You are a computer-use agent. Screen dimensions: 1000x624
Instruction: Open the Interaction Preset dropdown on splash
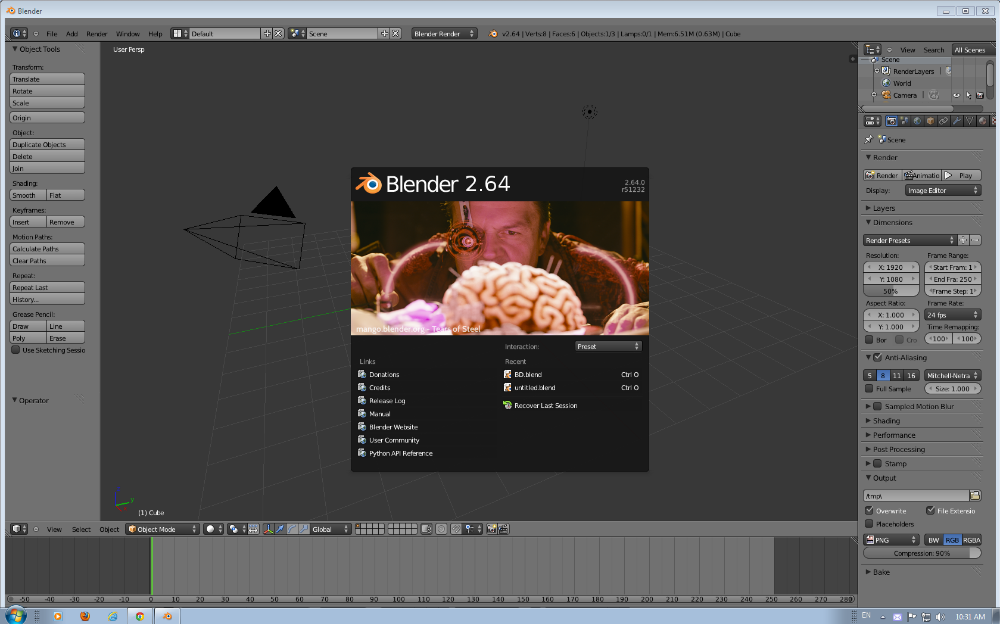tap(608, 346)
